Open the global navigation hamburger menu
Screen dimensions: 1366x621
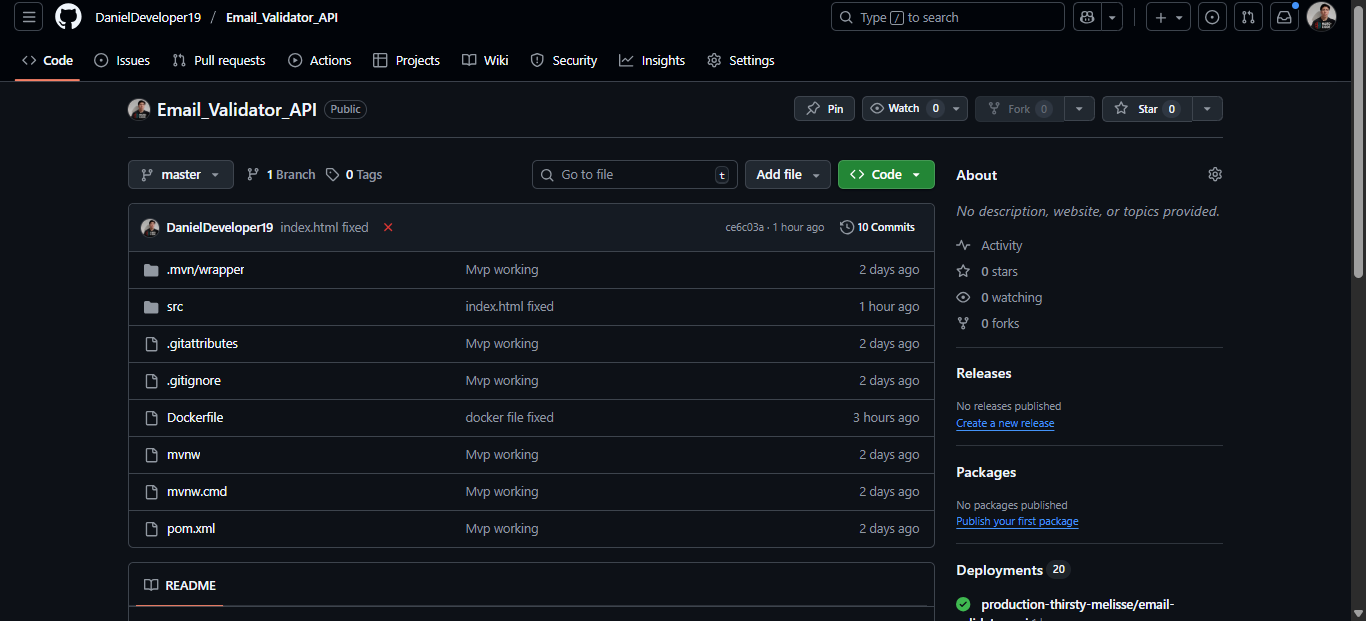tap(28, 16)
